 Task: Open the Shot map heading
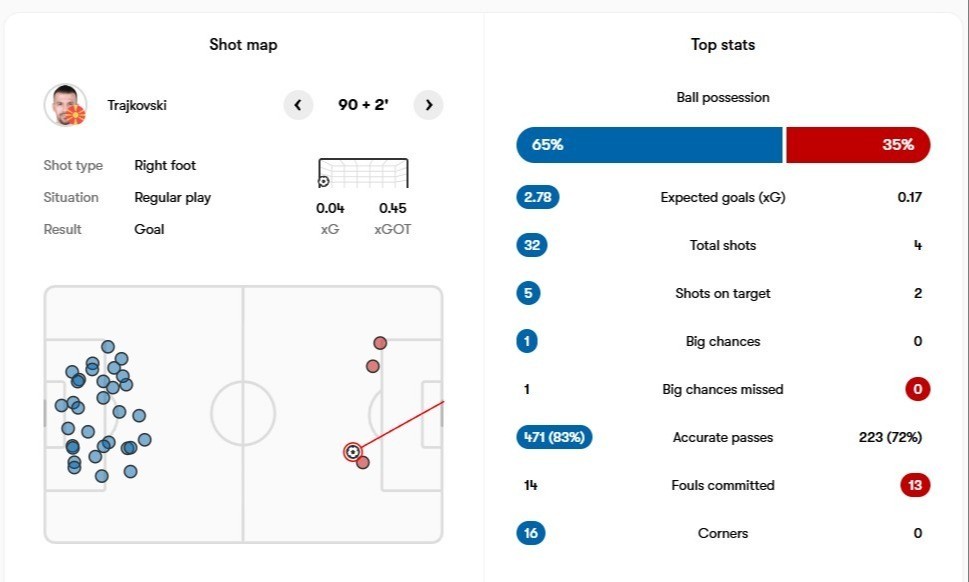pos(243,45)
